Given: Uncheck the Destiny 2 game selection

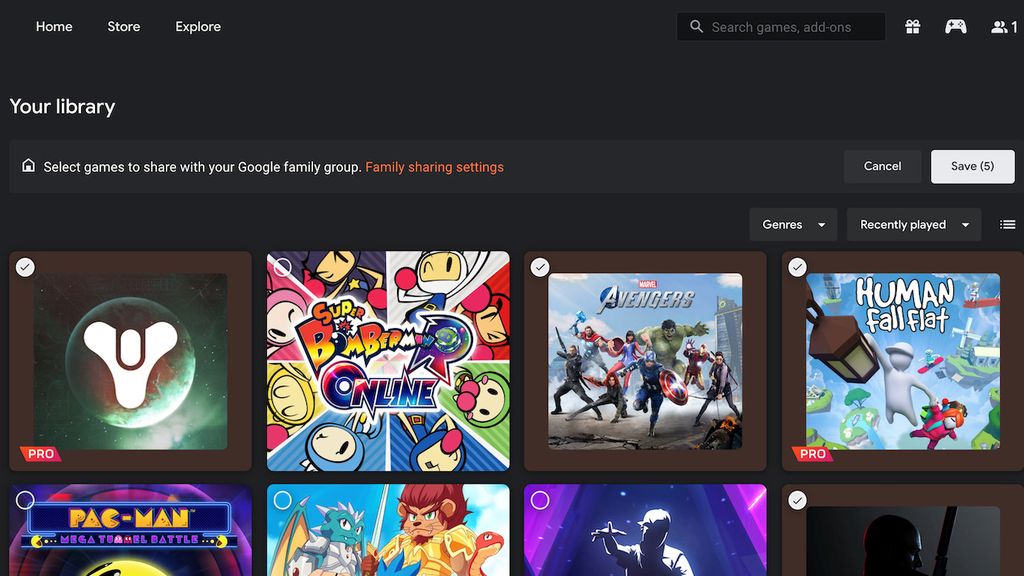Looking at the screenshot, I should pyautogui.click(x=25, y=267).
